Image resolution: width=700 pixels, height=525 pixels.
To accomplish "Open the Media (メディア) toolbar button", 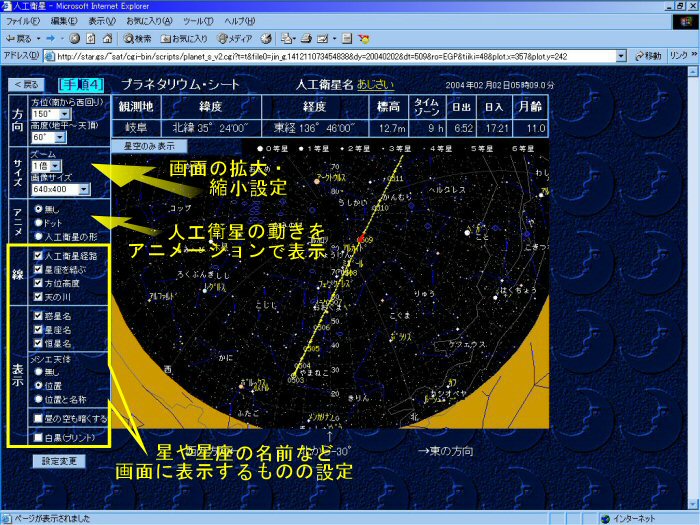I will tap(235, 39).
